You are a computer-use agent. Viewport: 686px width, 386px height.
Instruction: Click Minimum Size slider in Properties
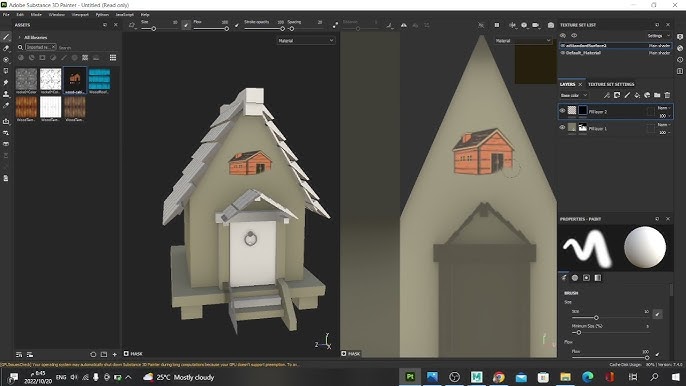click(x=610, y=333)
